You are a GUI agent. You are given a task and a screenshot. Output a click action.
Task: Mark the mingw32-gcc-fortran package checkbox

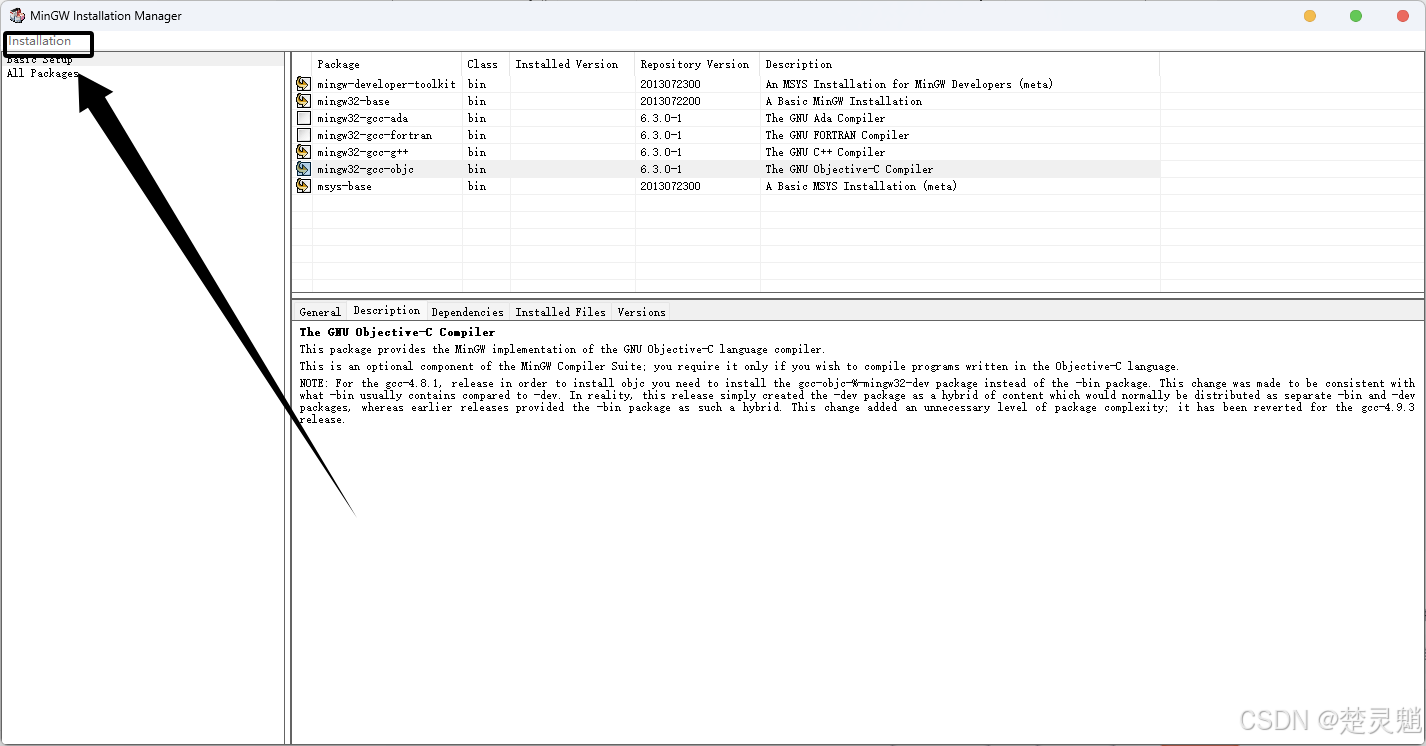(303, 135)
